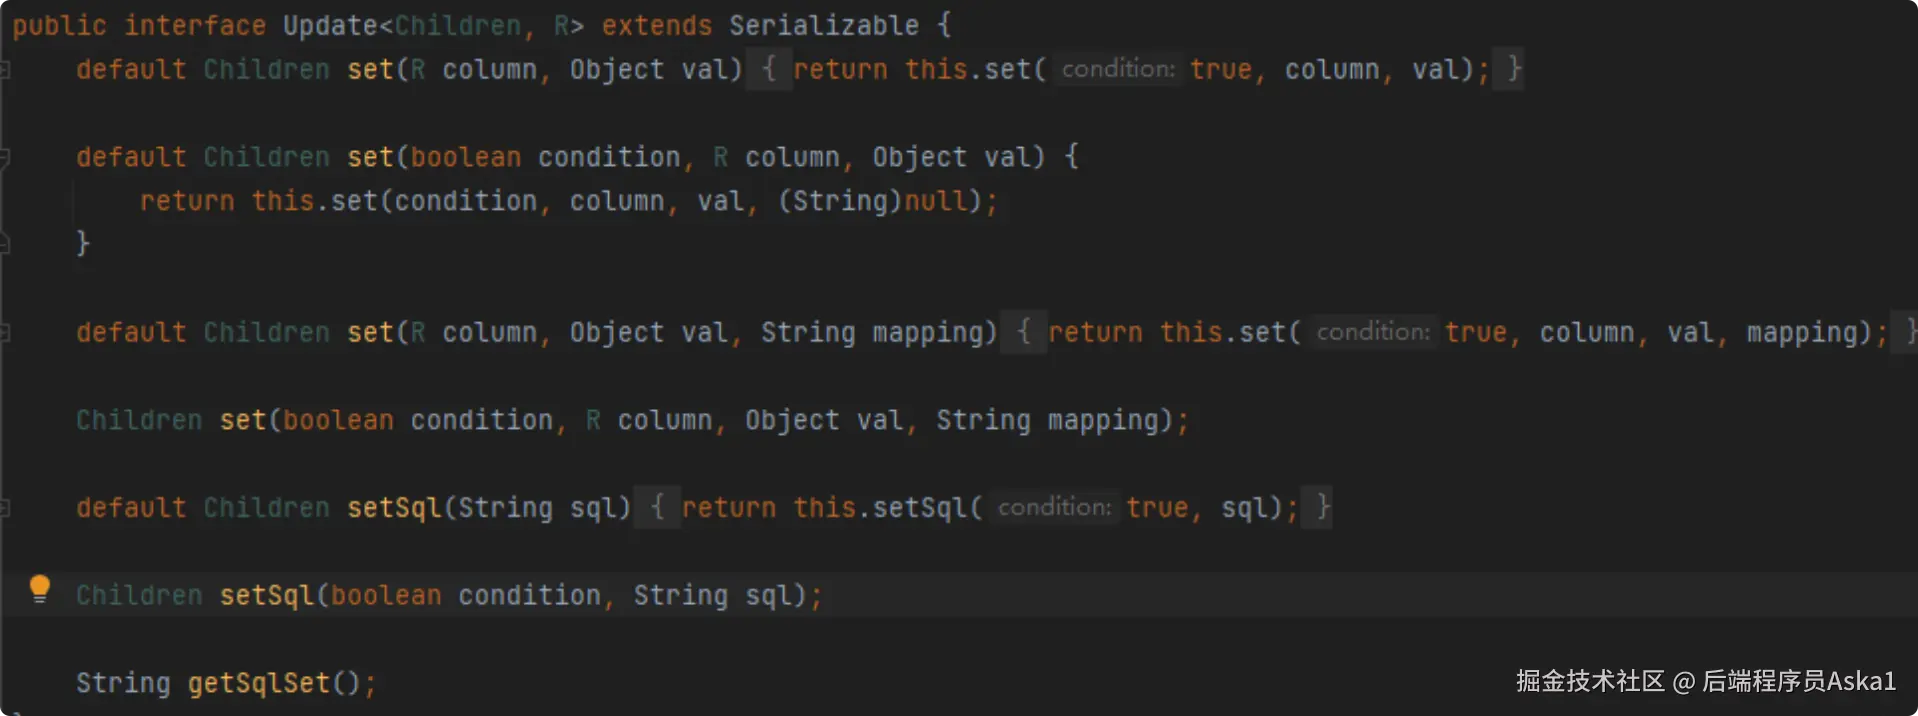The image size is (1918, 716).
Task: Click setSql in the abstract boolean condition declaration
Action: click(266, 596)
